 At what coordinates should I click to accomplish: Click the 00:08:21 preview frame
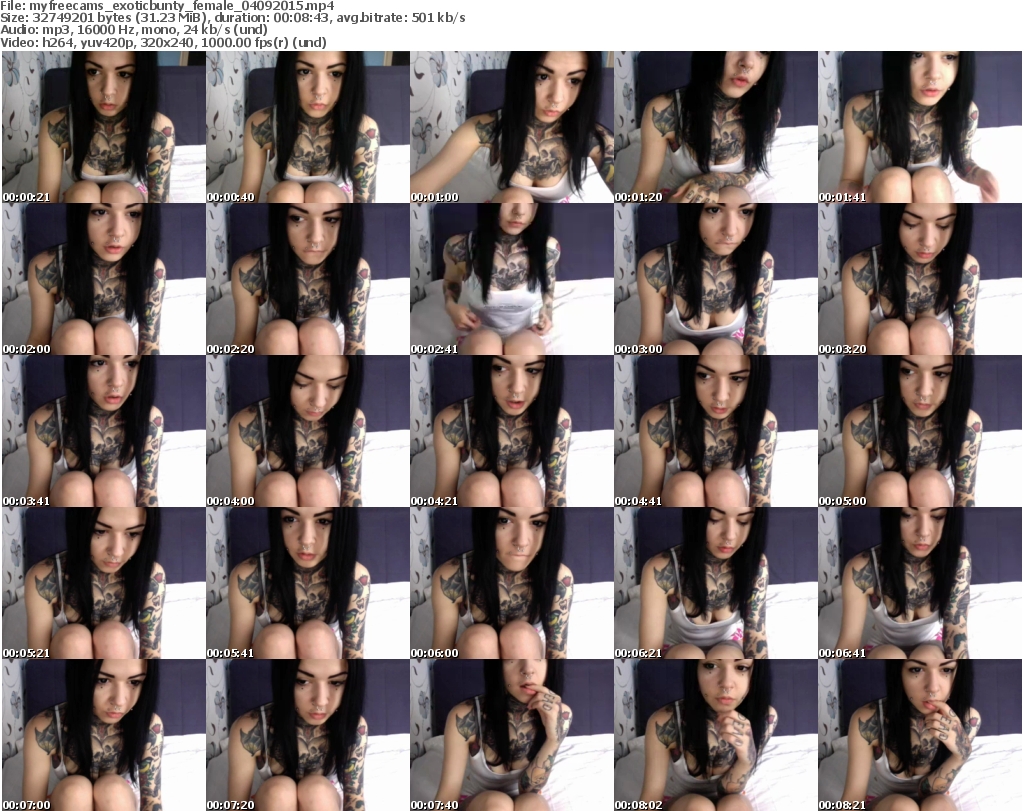tap(920, 735)
